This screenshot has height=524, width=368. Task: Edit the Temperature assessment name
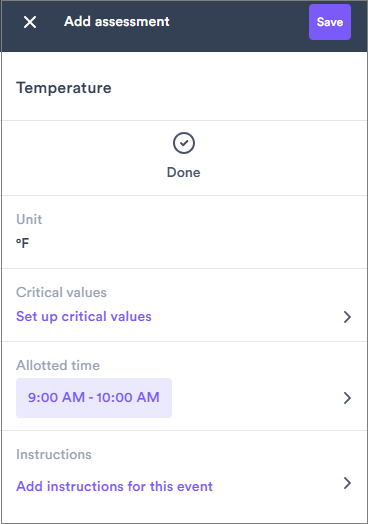pyautogui.click(x=64, y=88)
